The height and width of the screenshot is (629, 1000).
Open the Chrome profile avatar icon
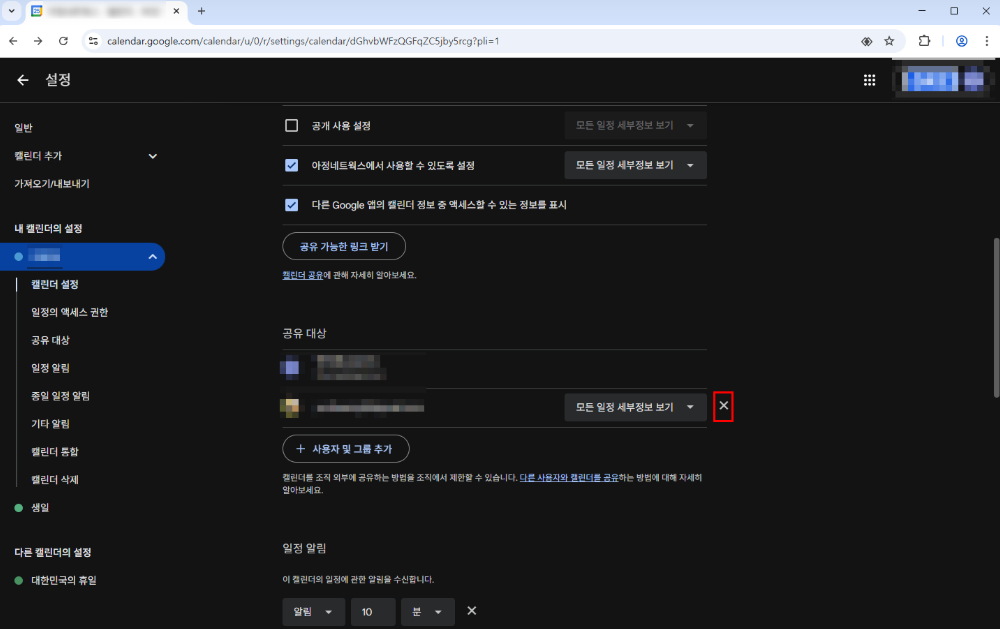pos(961,41)
